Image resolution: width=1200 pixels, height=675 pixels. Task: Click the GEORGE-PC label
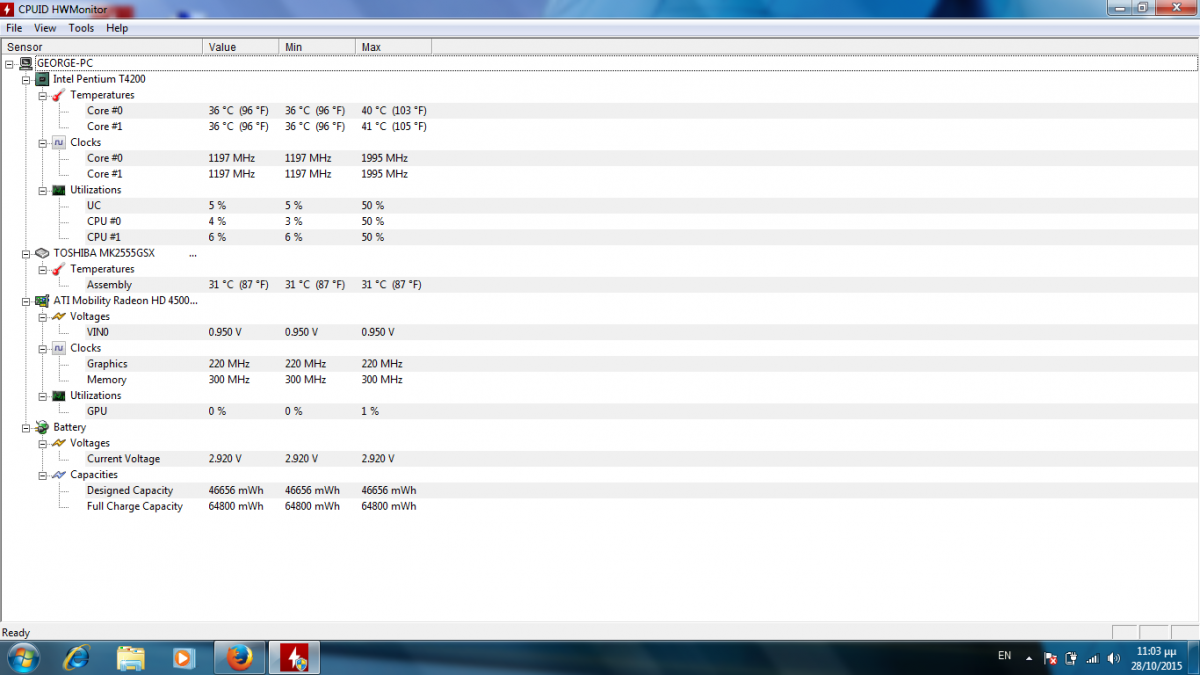click(65, 63)
